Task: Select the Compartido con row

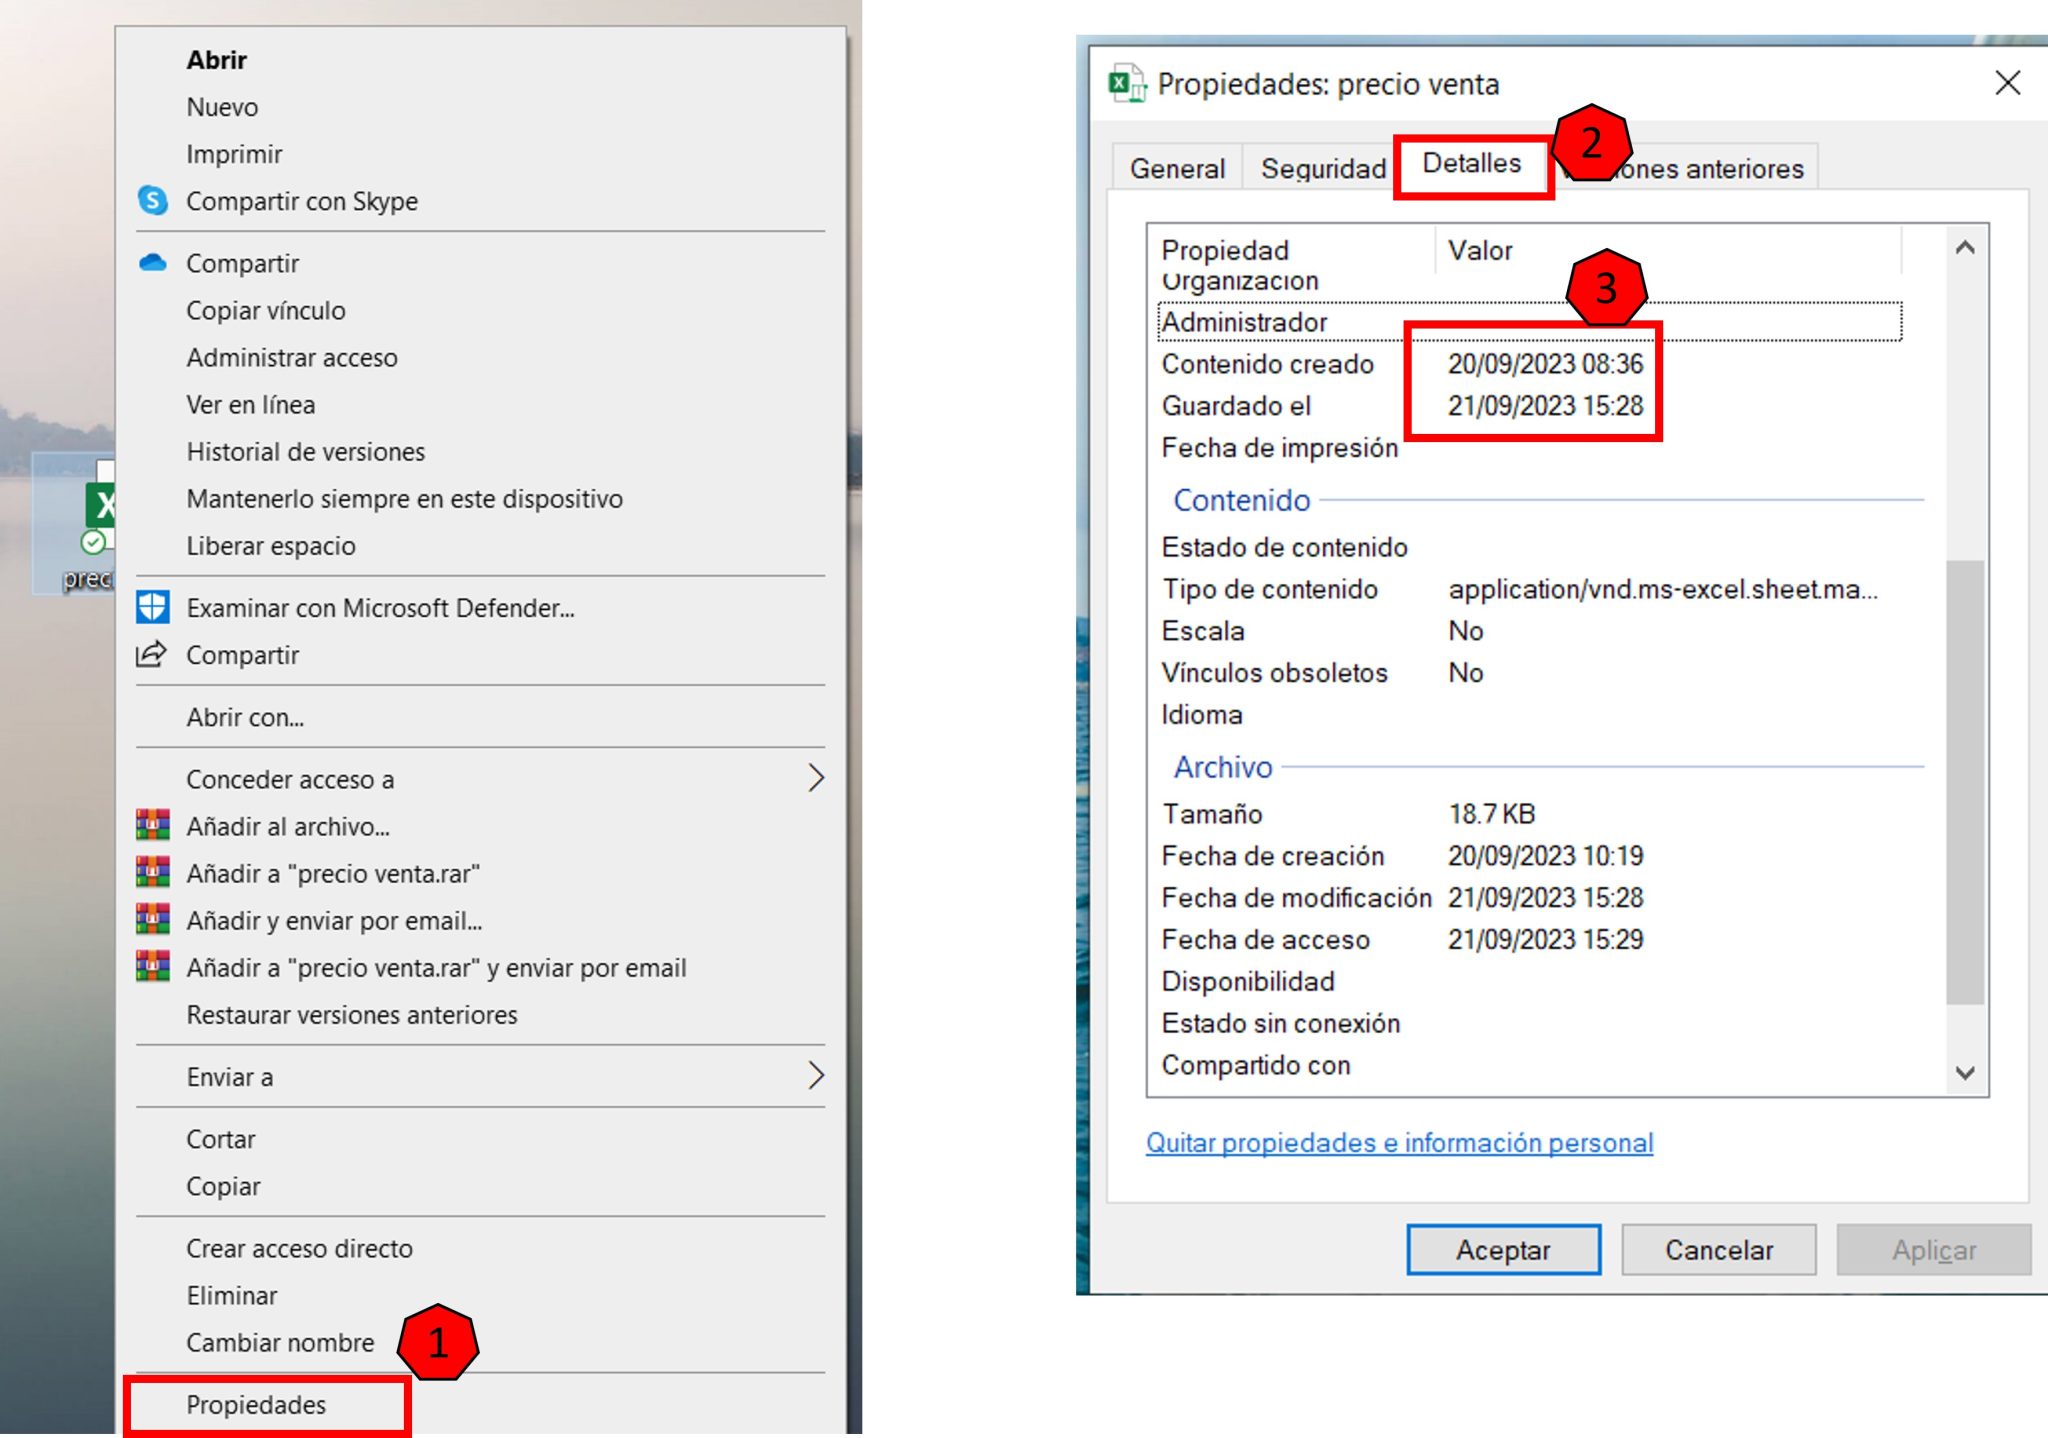Action: 1530,1066
